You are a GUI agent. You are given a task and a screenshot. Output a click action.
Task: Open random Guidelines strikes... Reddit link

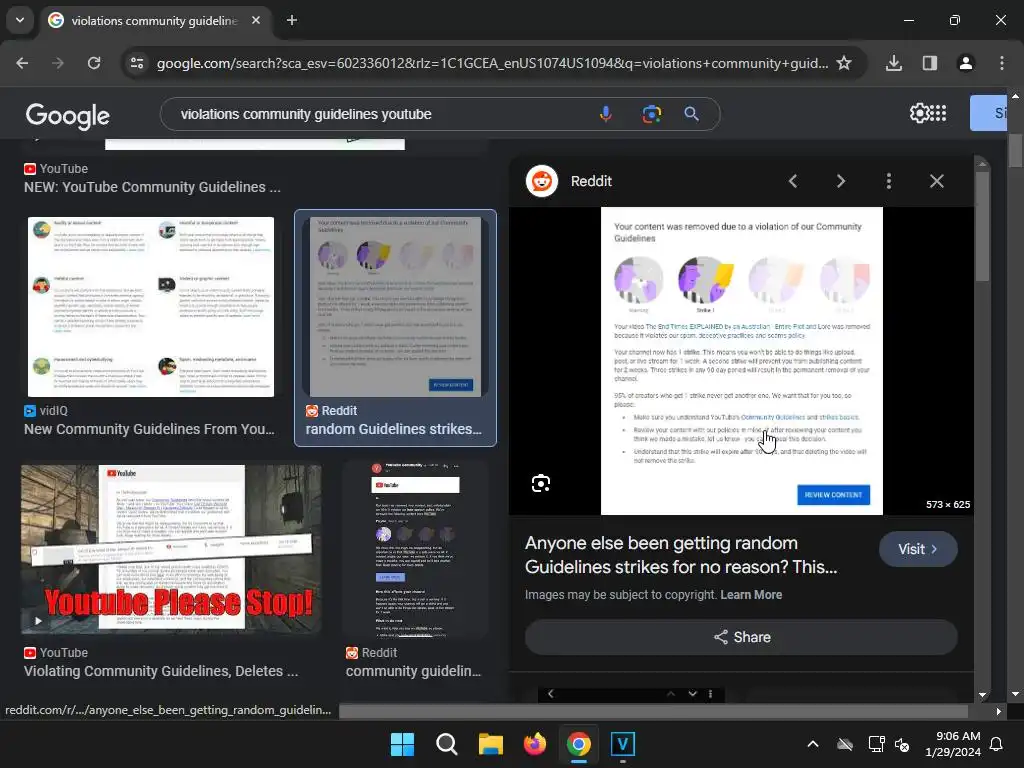(x=393, y=429)
